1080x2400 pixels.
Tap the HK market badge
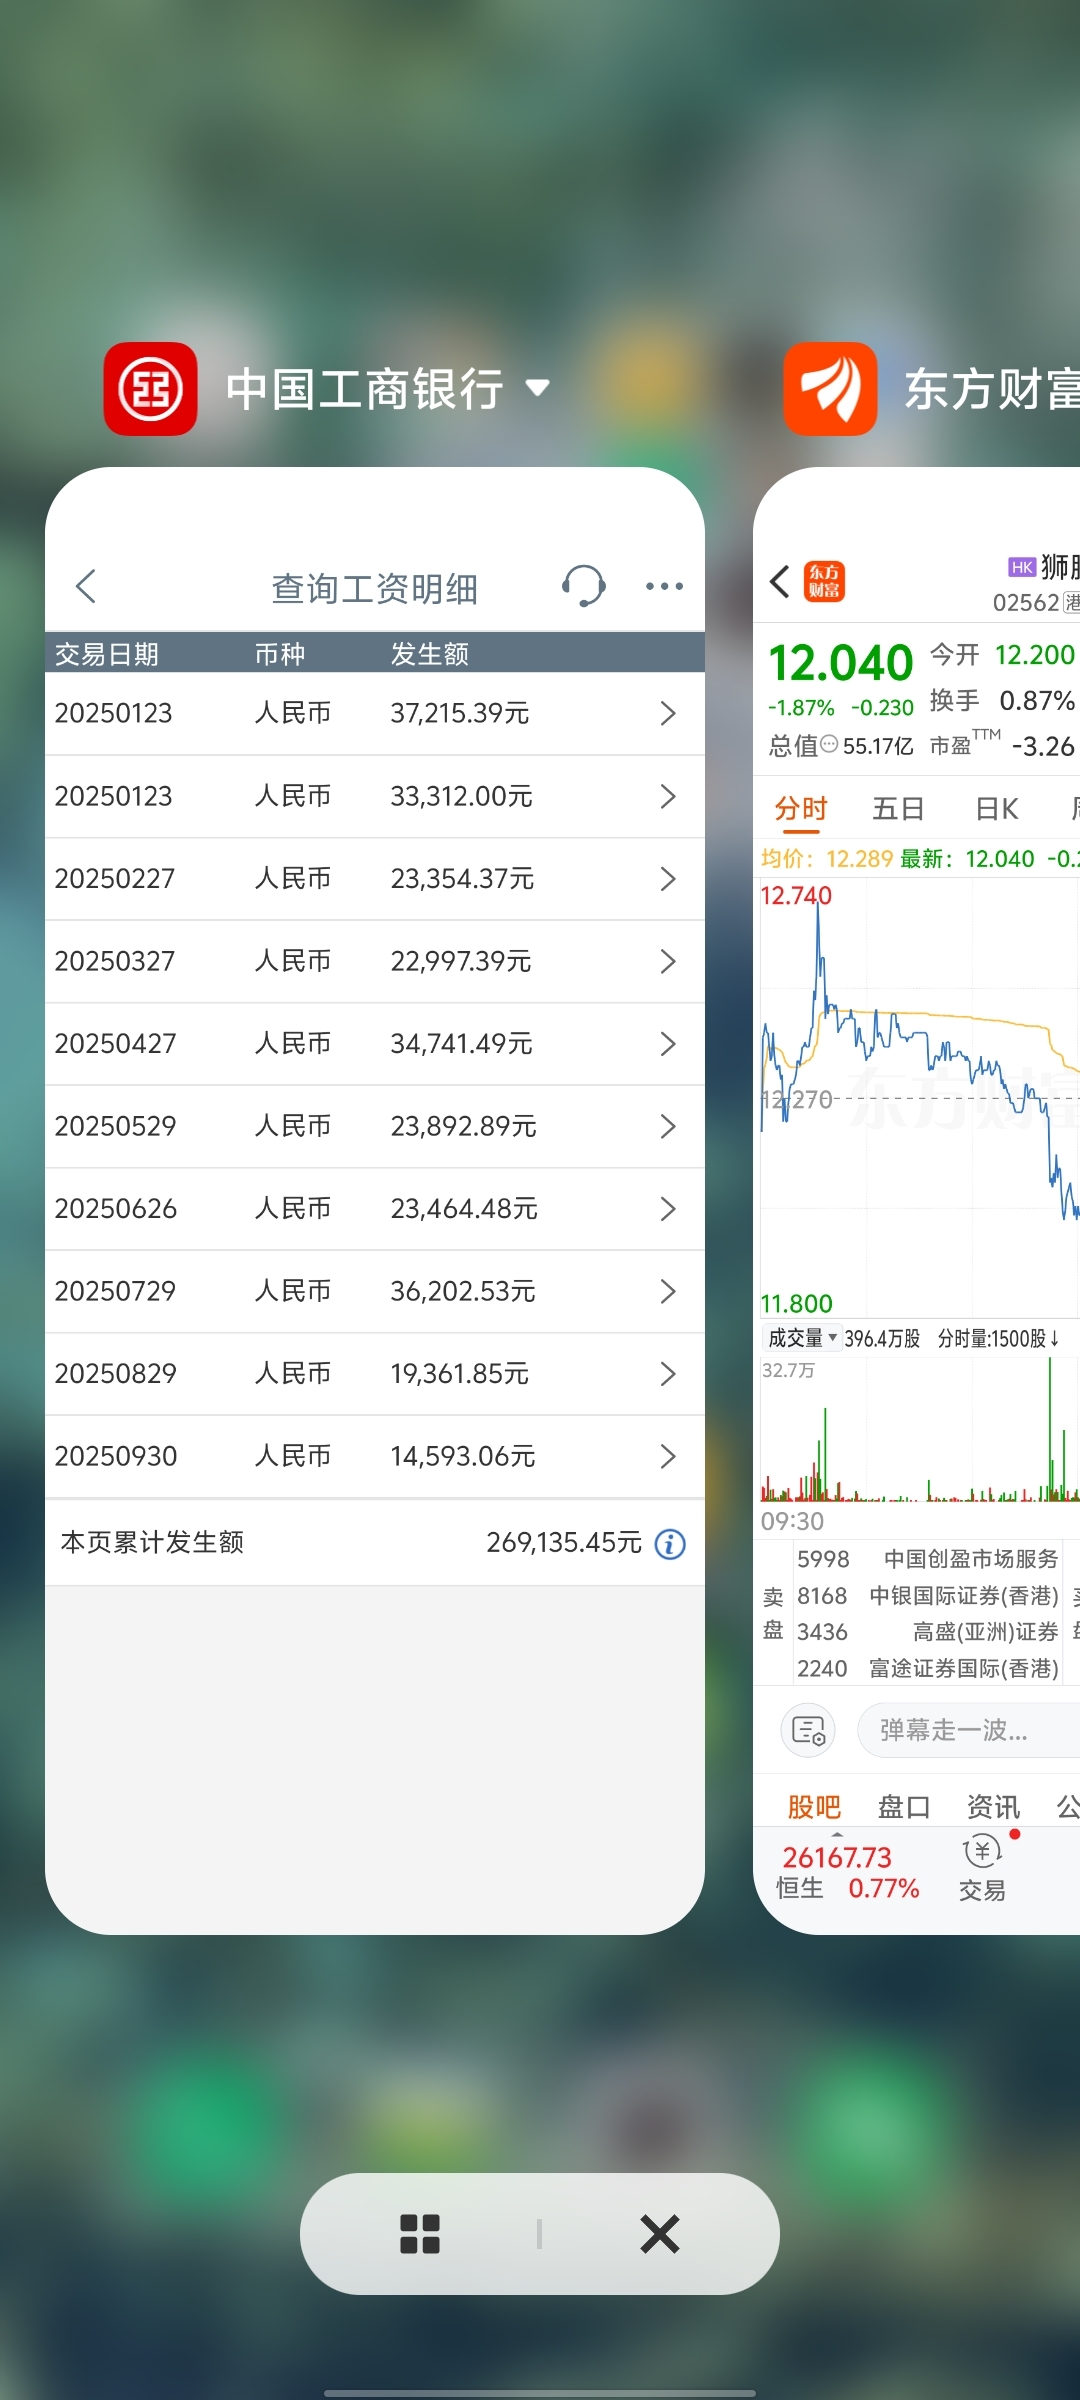[x=1021, y=567]
